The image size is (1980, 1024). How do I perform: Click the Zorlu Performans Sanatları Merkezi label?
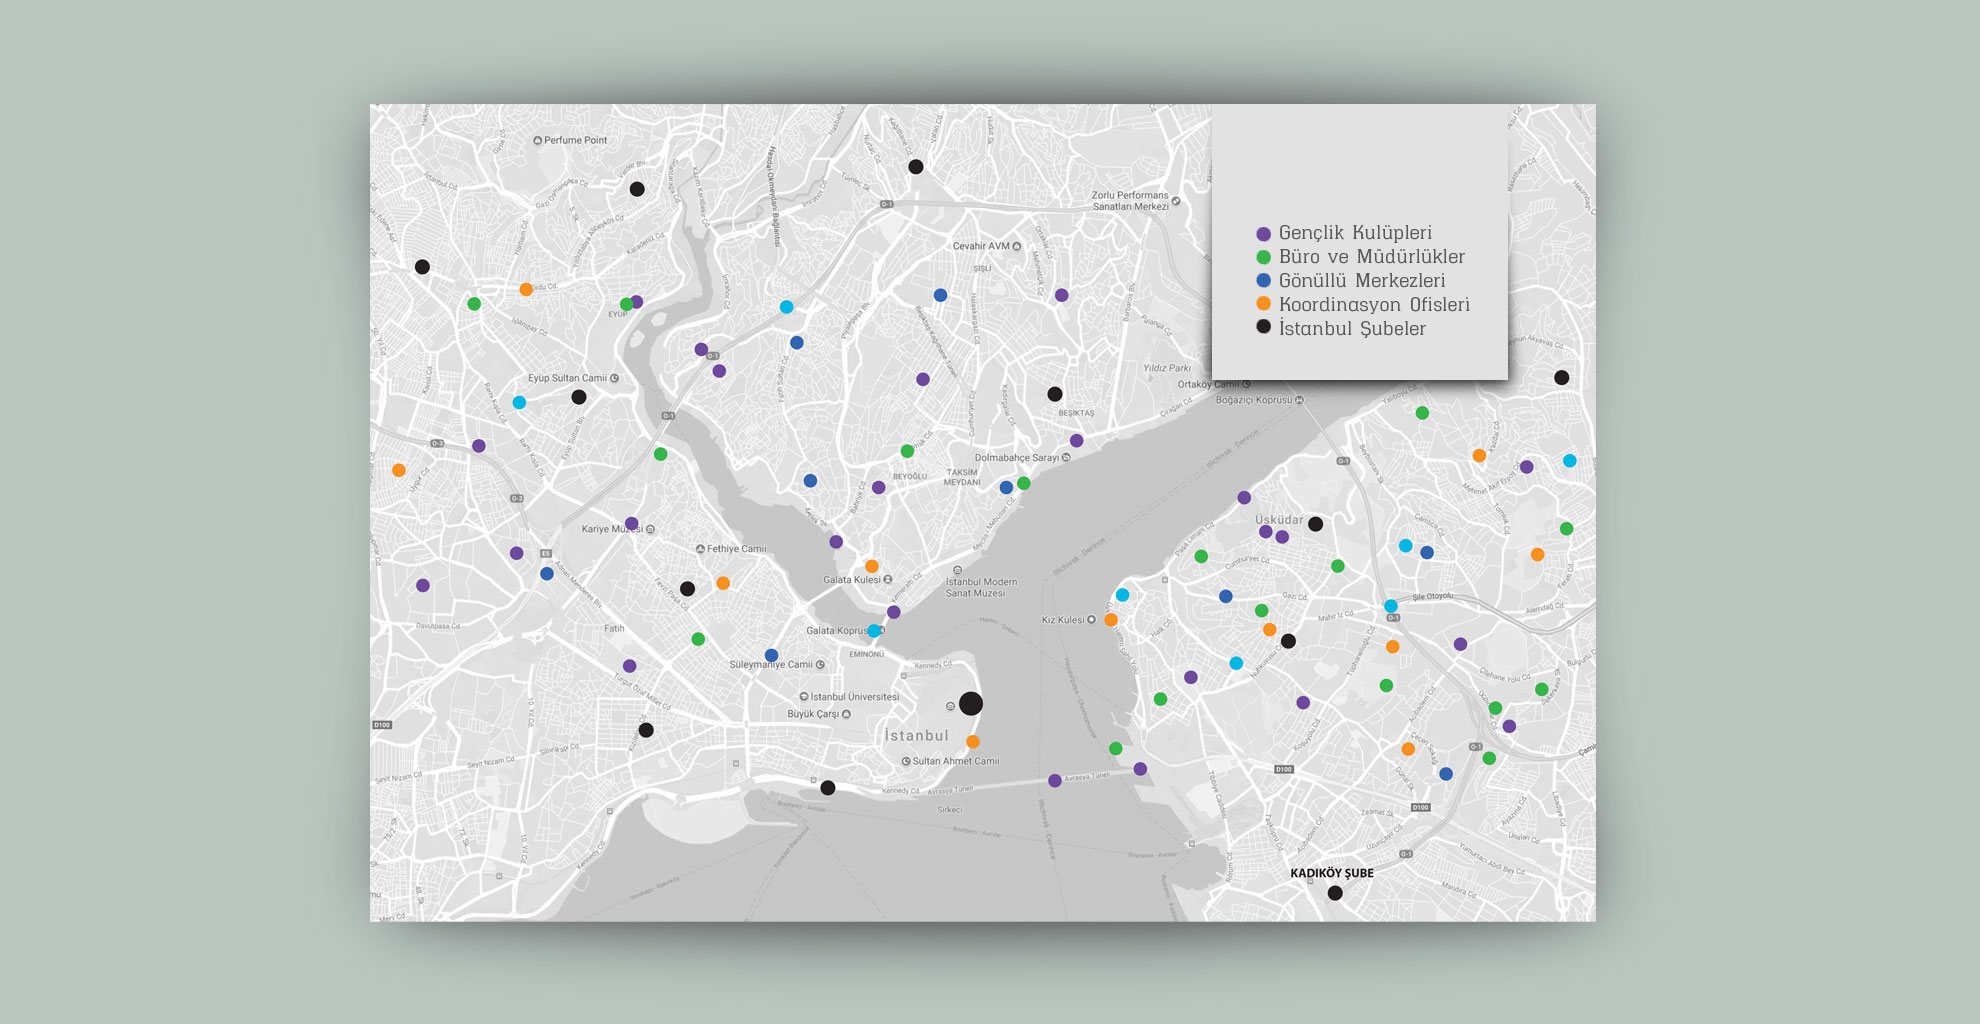[1130, 201]
